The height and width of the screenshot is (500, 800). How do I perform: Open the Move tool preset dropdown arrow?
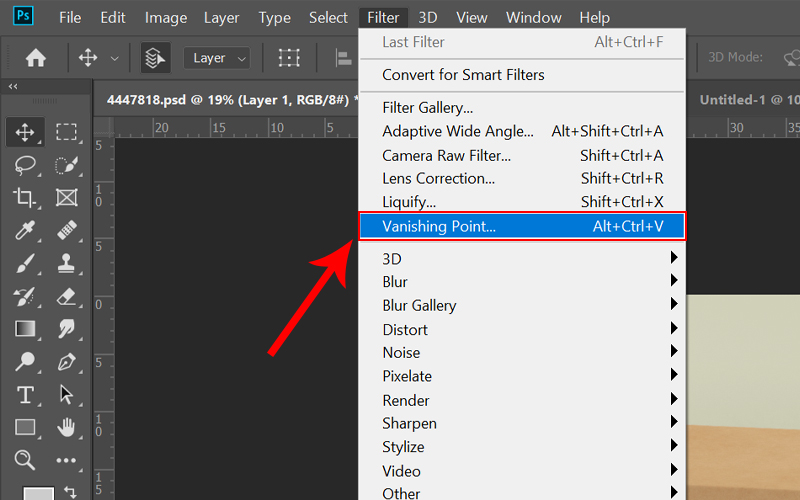pyautogui.click(x=115, y=59)
